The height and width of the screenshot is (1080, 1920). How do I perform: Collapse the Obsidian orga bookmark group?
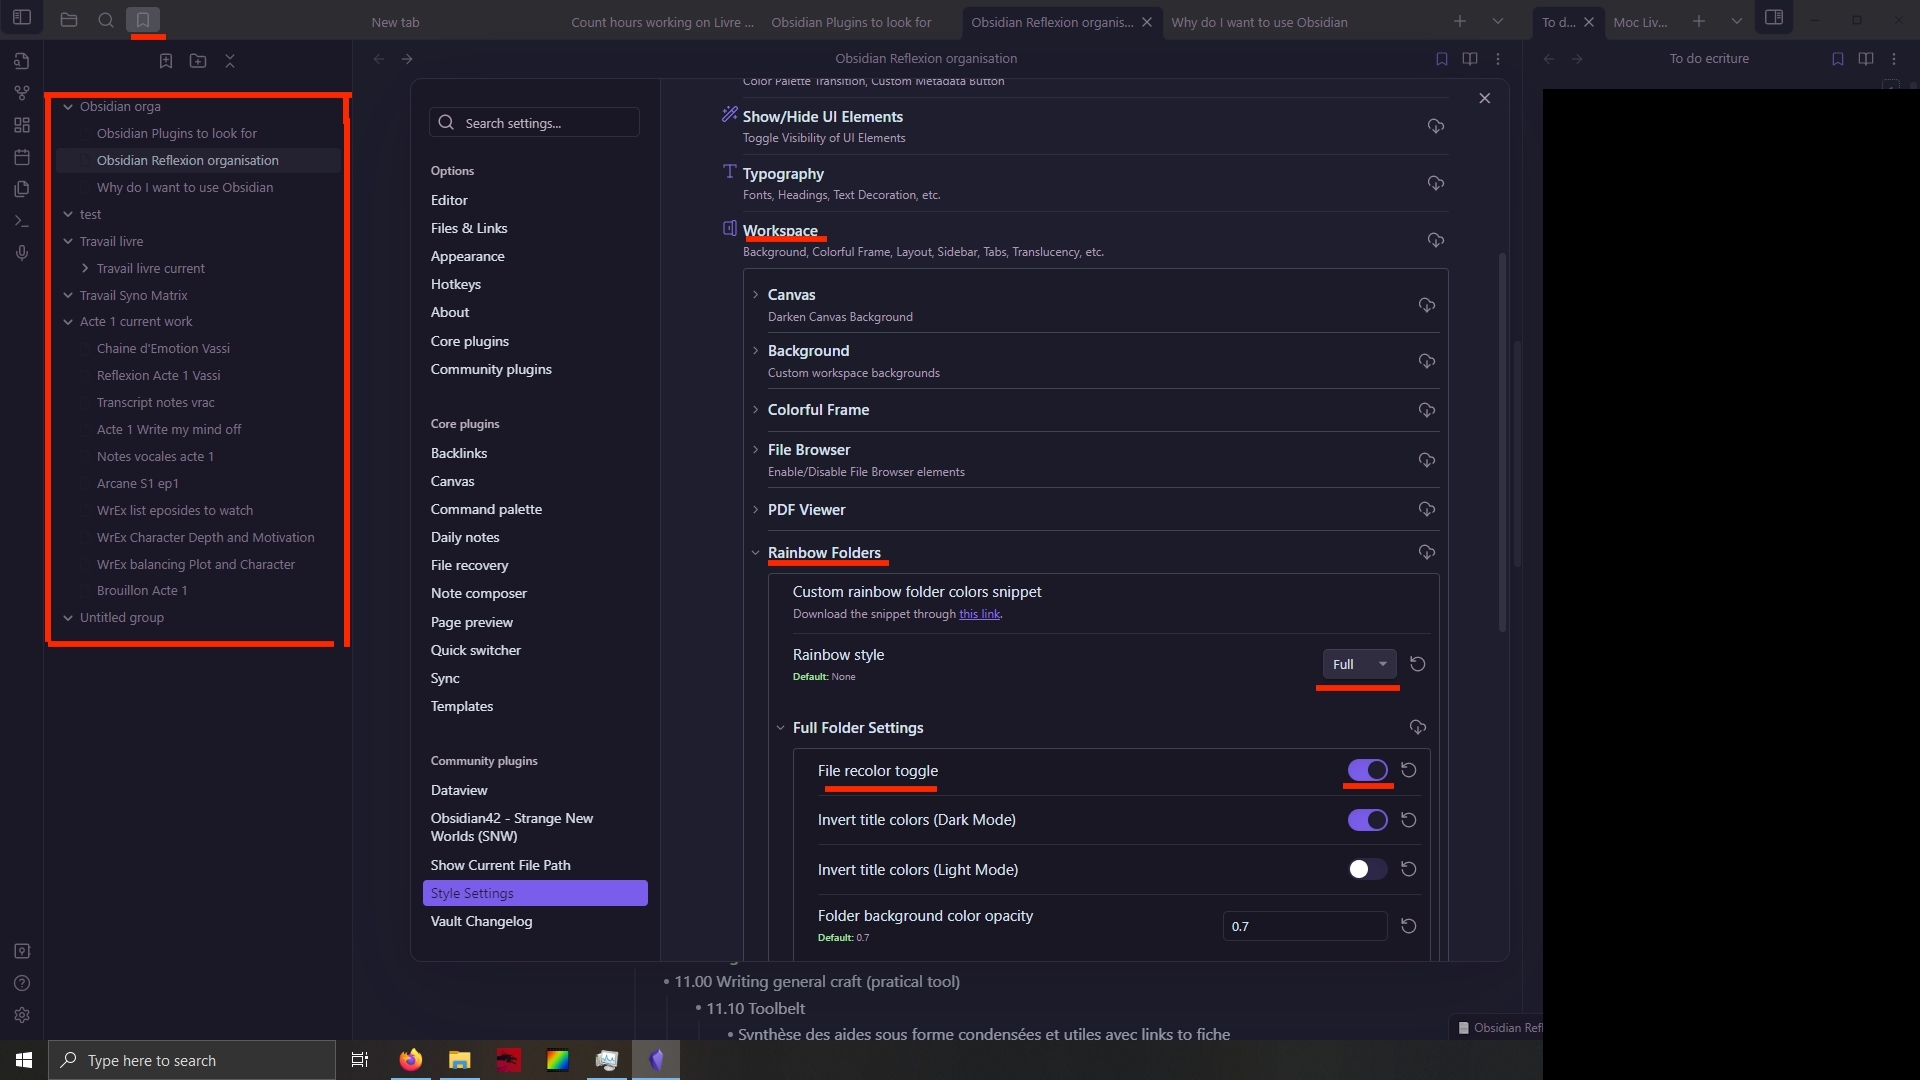click(x=68, y=107)
